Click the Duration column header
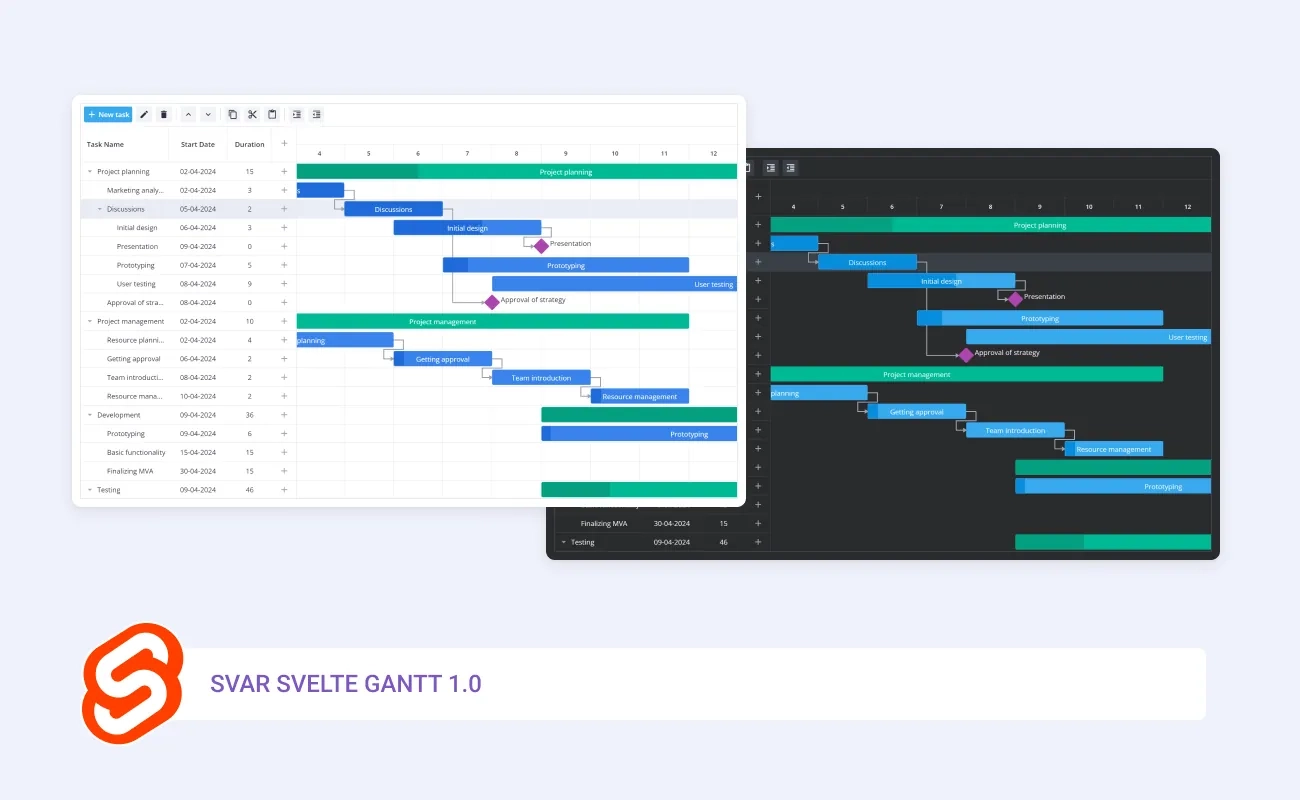1300x800 pixels. (249, 145)
